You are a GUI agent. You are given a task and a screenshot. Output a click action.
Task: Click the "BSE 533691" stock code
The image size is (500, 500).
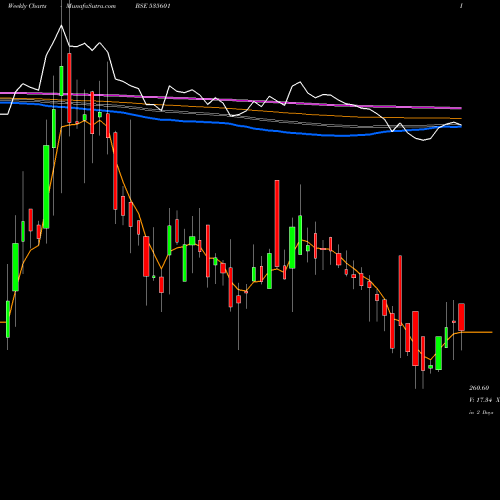[153, 6]
